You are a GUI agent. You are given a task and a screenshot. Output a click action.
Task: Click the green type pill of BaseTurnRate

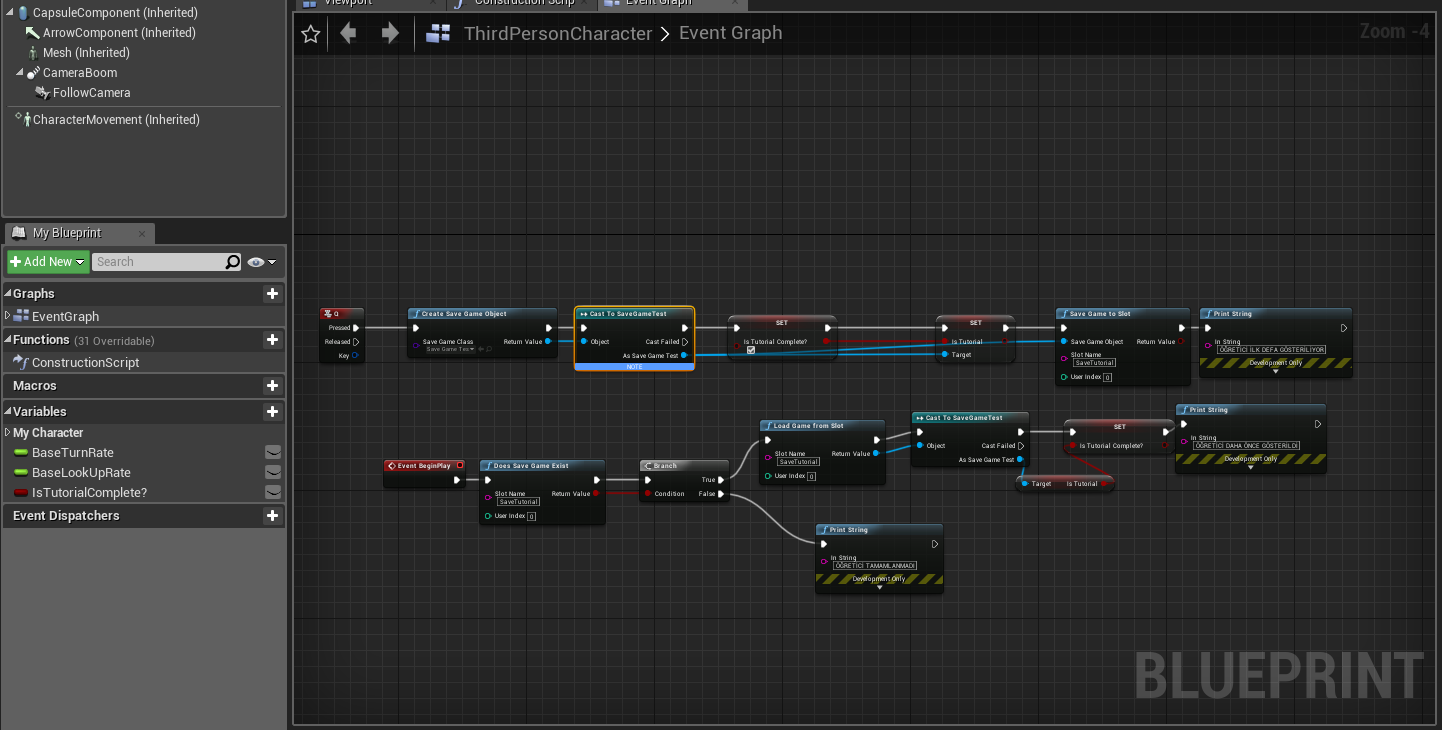click(21, 453)
